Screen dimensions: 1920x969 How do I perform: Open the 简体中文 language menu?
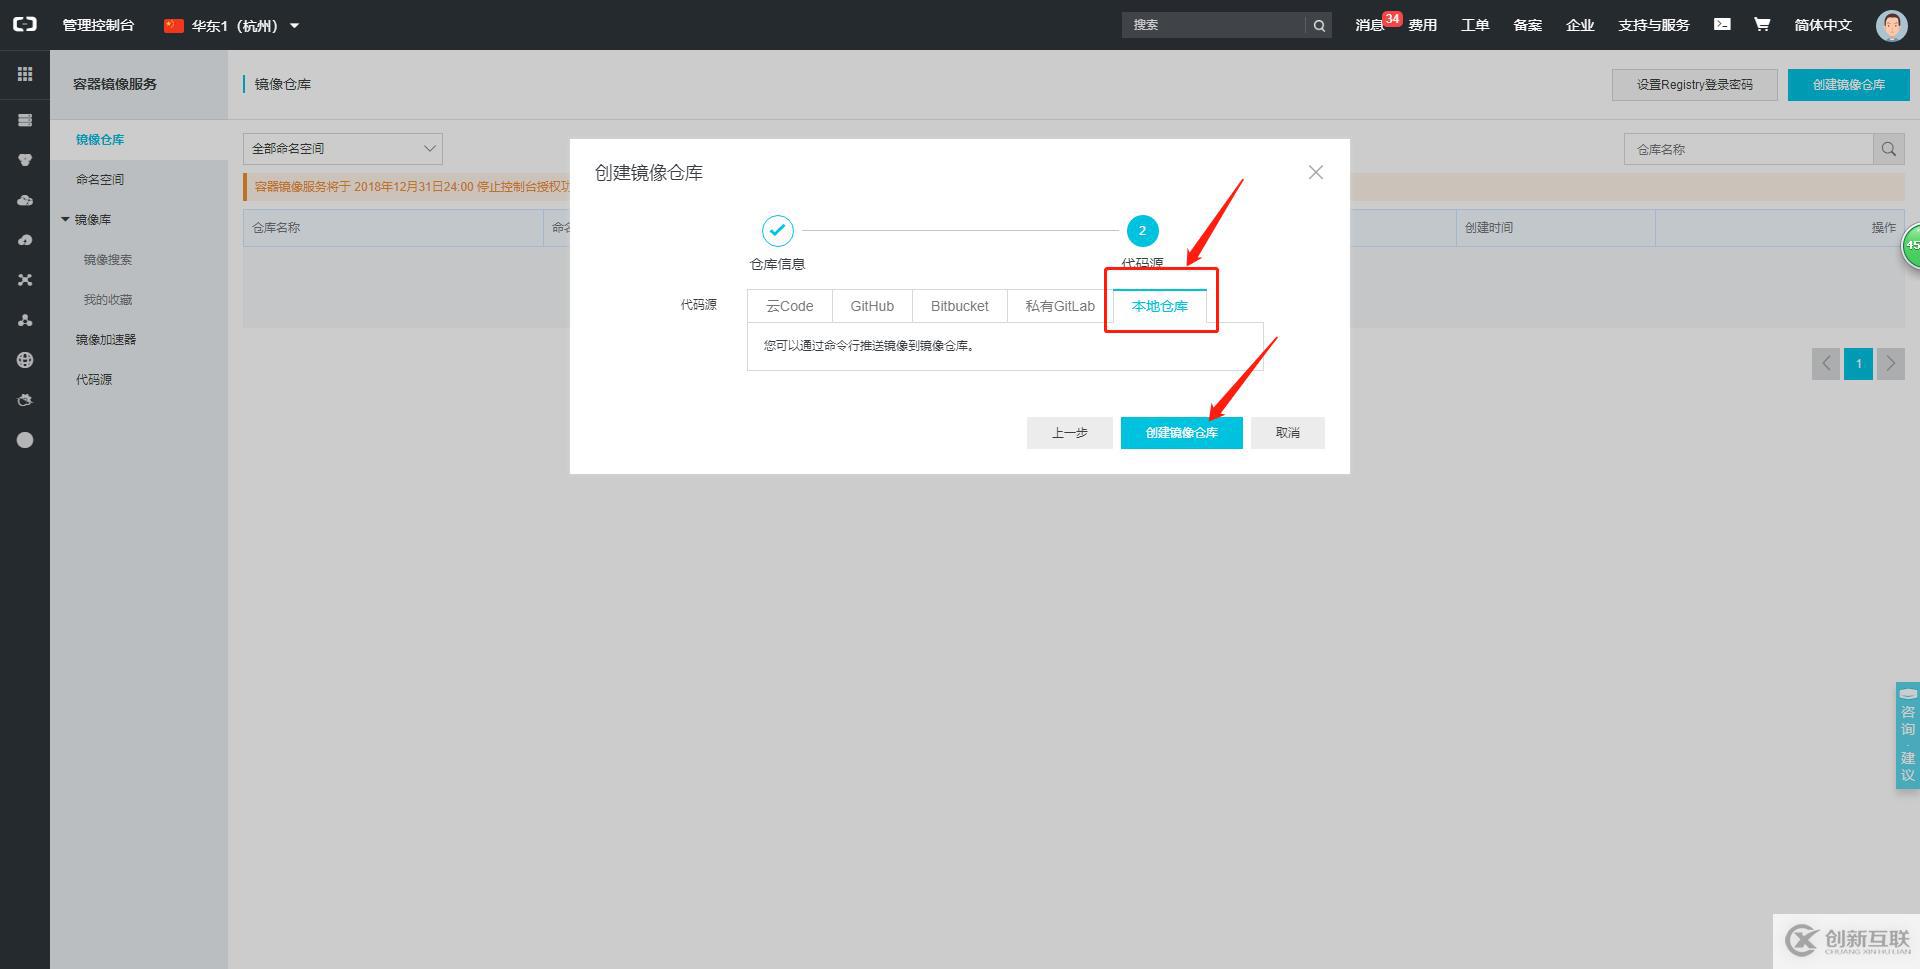point(1823,25)
